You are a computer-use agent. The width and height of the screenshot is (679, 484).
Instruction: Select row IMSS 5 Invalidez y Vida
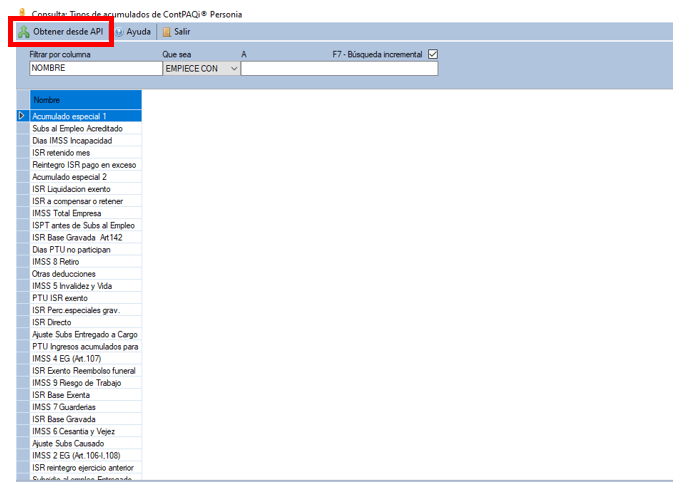pos(86,286)
